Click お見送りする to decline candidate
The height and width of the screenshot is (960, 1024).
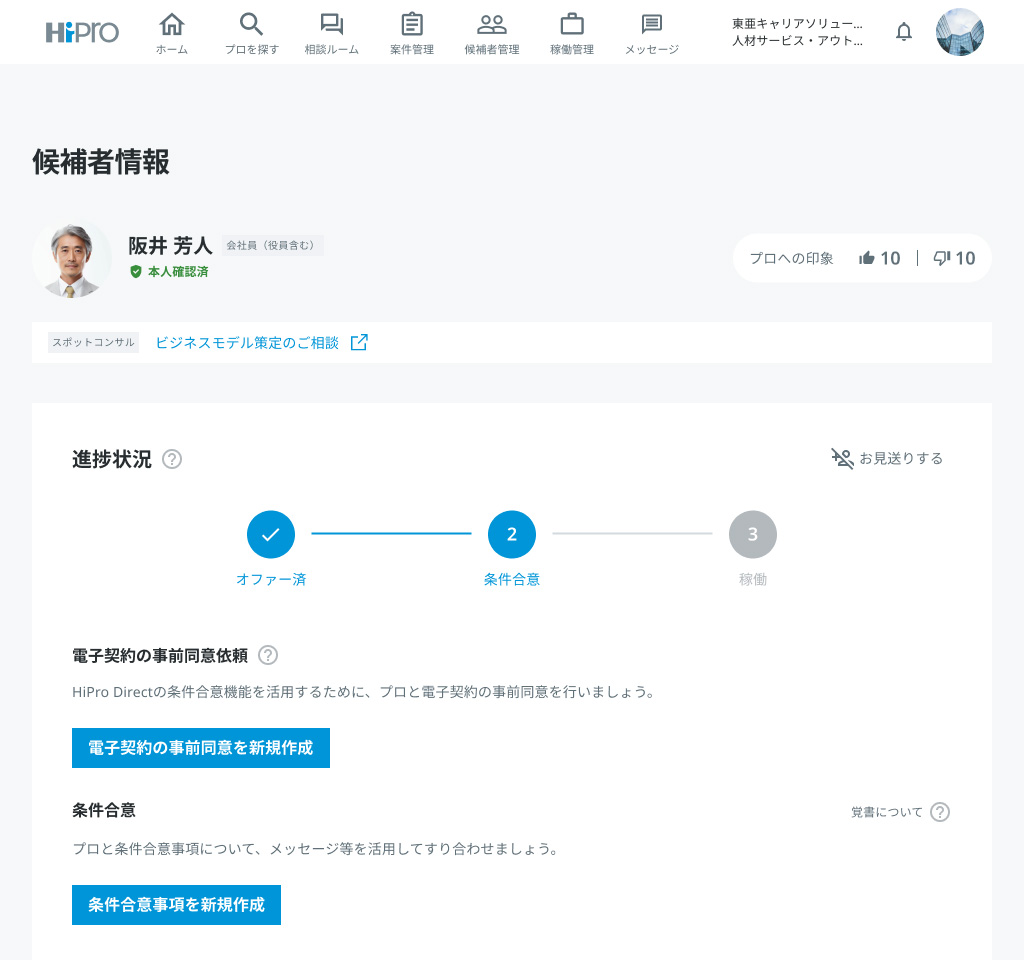click(x=887, y=458)
